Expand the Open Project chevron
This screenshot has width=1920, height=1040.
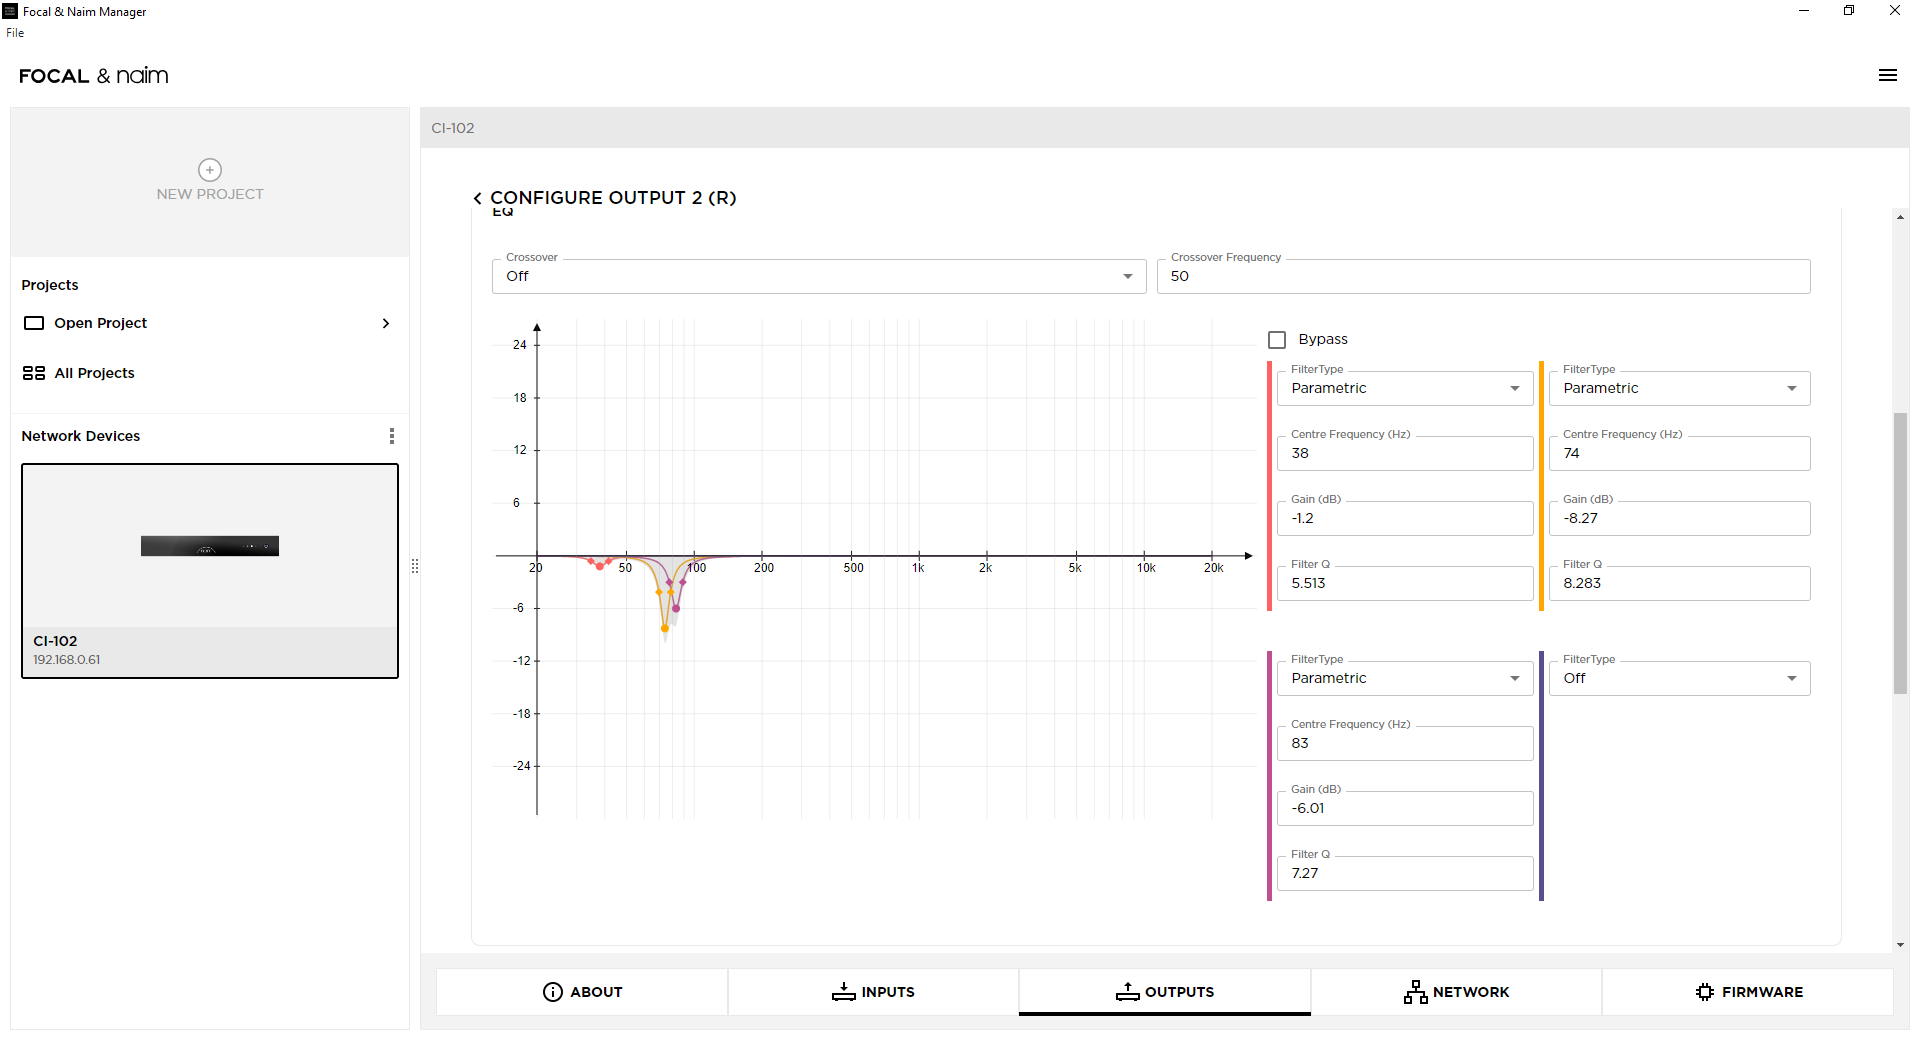click(x=386, y=323)
